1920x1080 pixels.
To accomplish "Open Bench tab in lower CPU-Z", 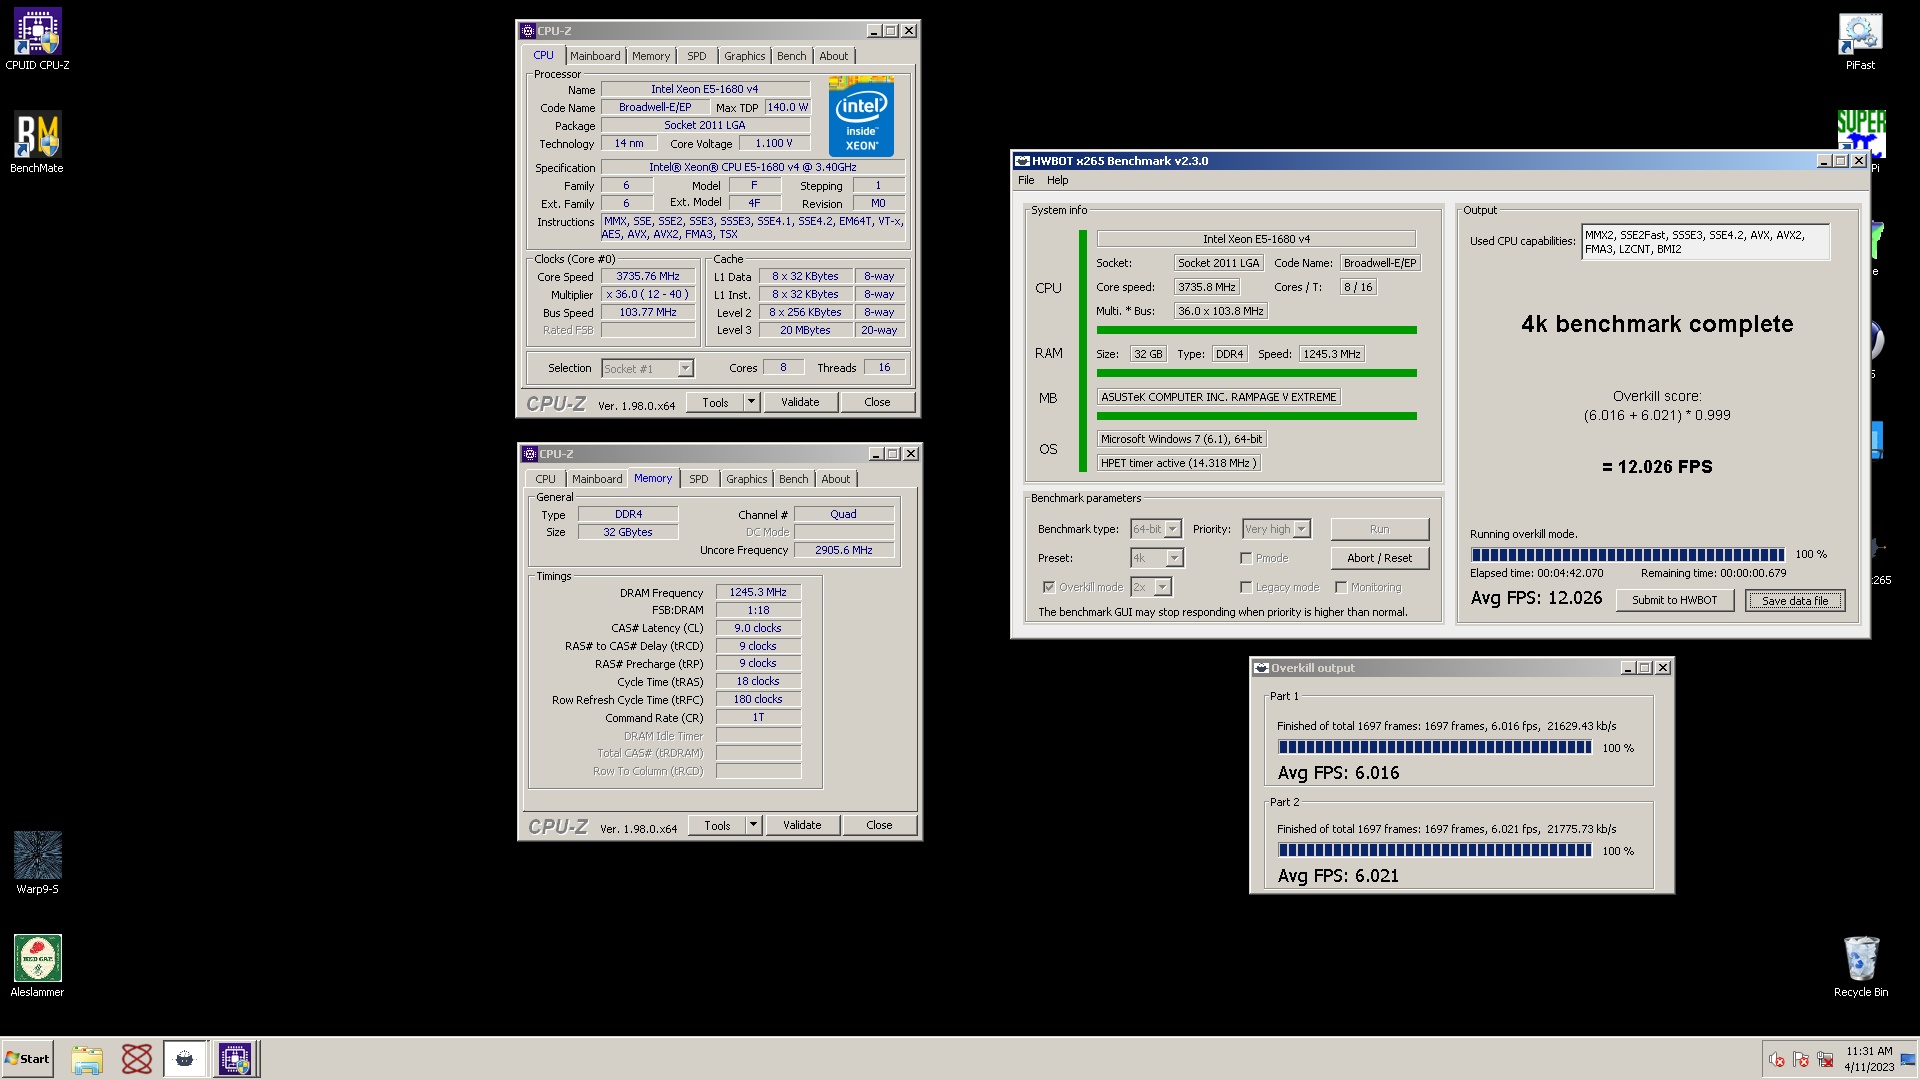I will point(794,479).
